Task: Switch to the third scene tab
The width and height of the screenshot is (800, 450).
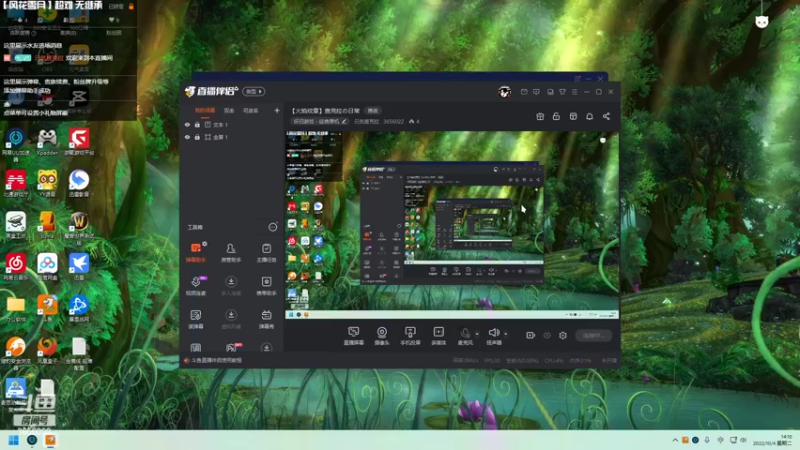Action: click(251, 111)
